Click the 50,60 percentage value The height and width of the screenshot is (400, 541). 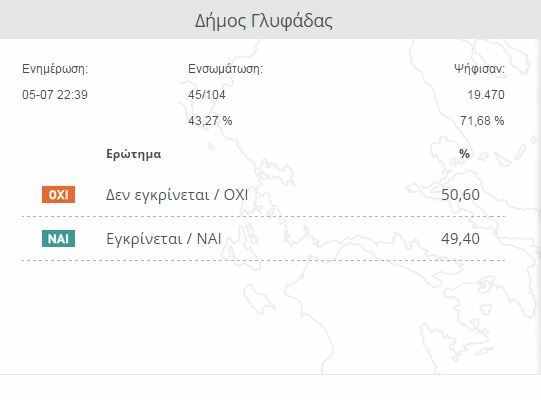pyautogui.click(x=460, y=195)
